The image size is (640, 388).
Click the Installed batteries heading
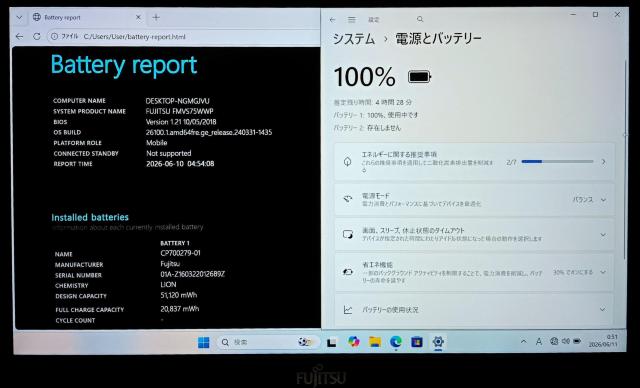tap(90, 217)
